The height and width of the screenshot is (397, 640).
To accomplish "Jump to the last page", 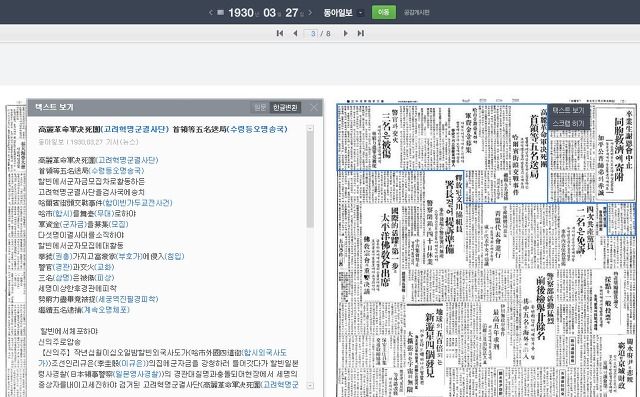I will [x=361, y=33].
